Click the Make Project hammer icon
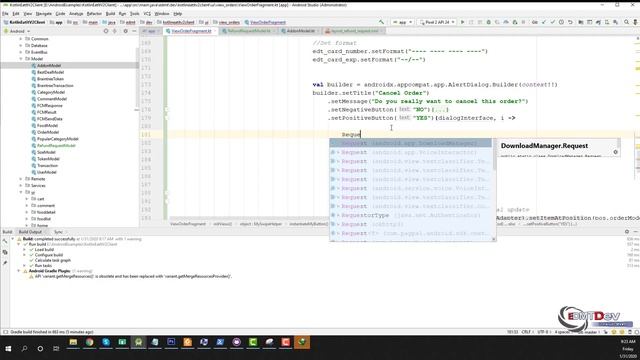 (381, 22)
